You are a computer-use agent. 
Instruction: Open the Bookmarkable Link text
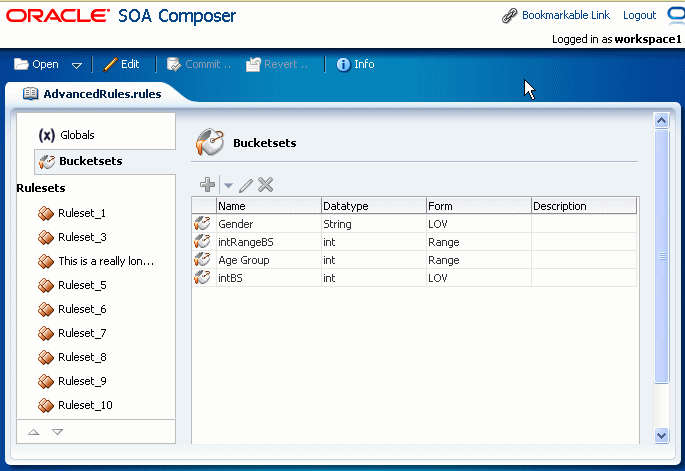point(566,15)
